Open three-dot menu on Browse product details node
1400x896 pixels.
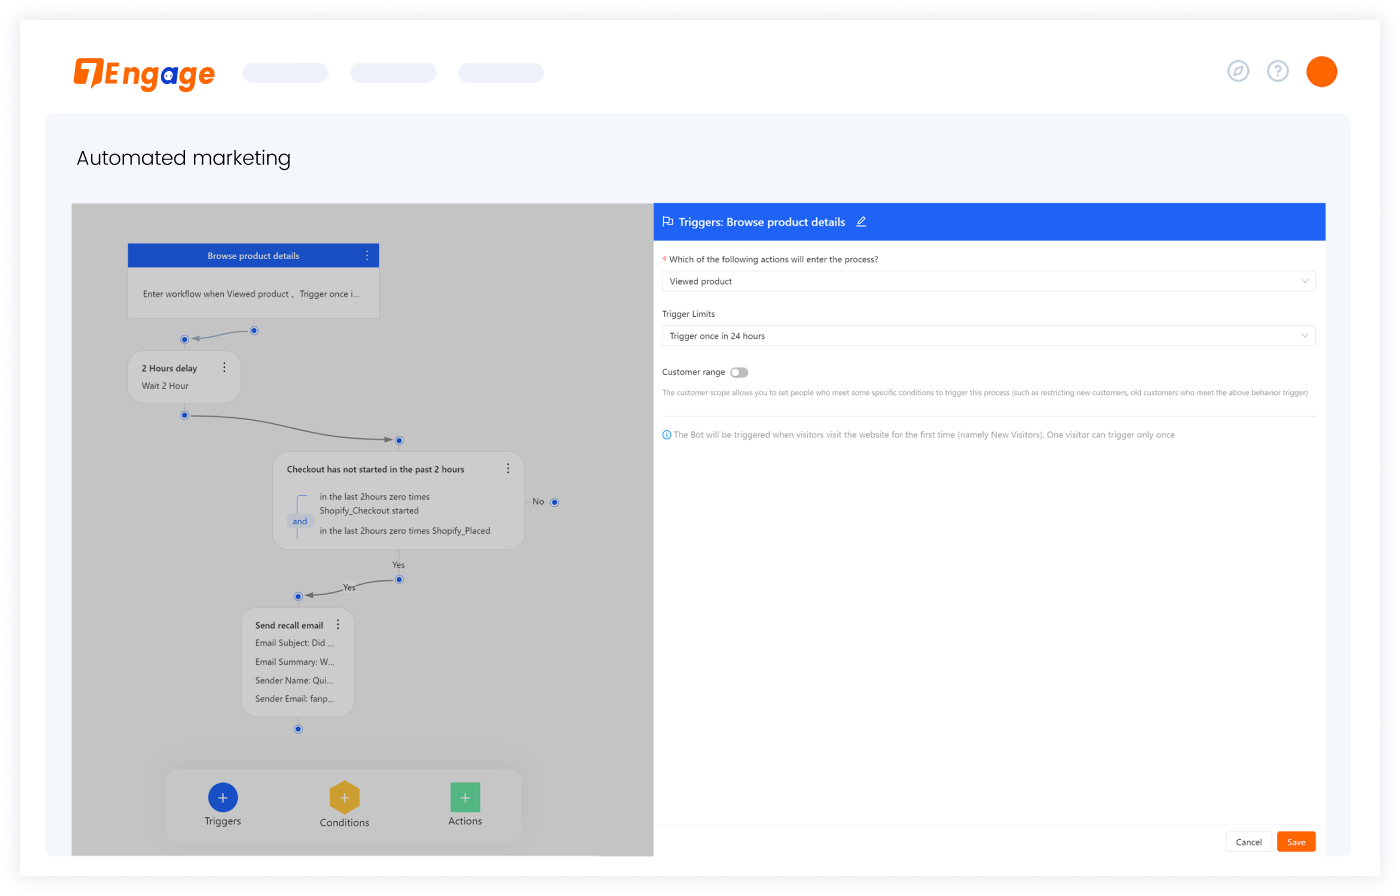point(367,256)
